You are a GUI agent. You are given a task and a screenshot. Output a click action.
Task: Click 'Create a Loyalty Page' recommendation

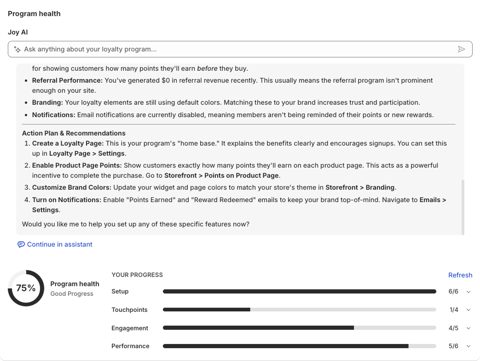[68, 143]
